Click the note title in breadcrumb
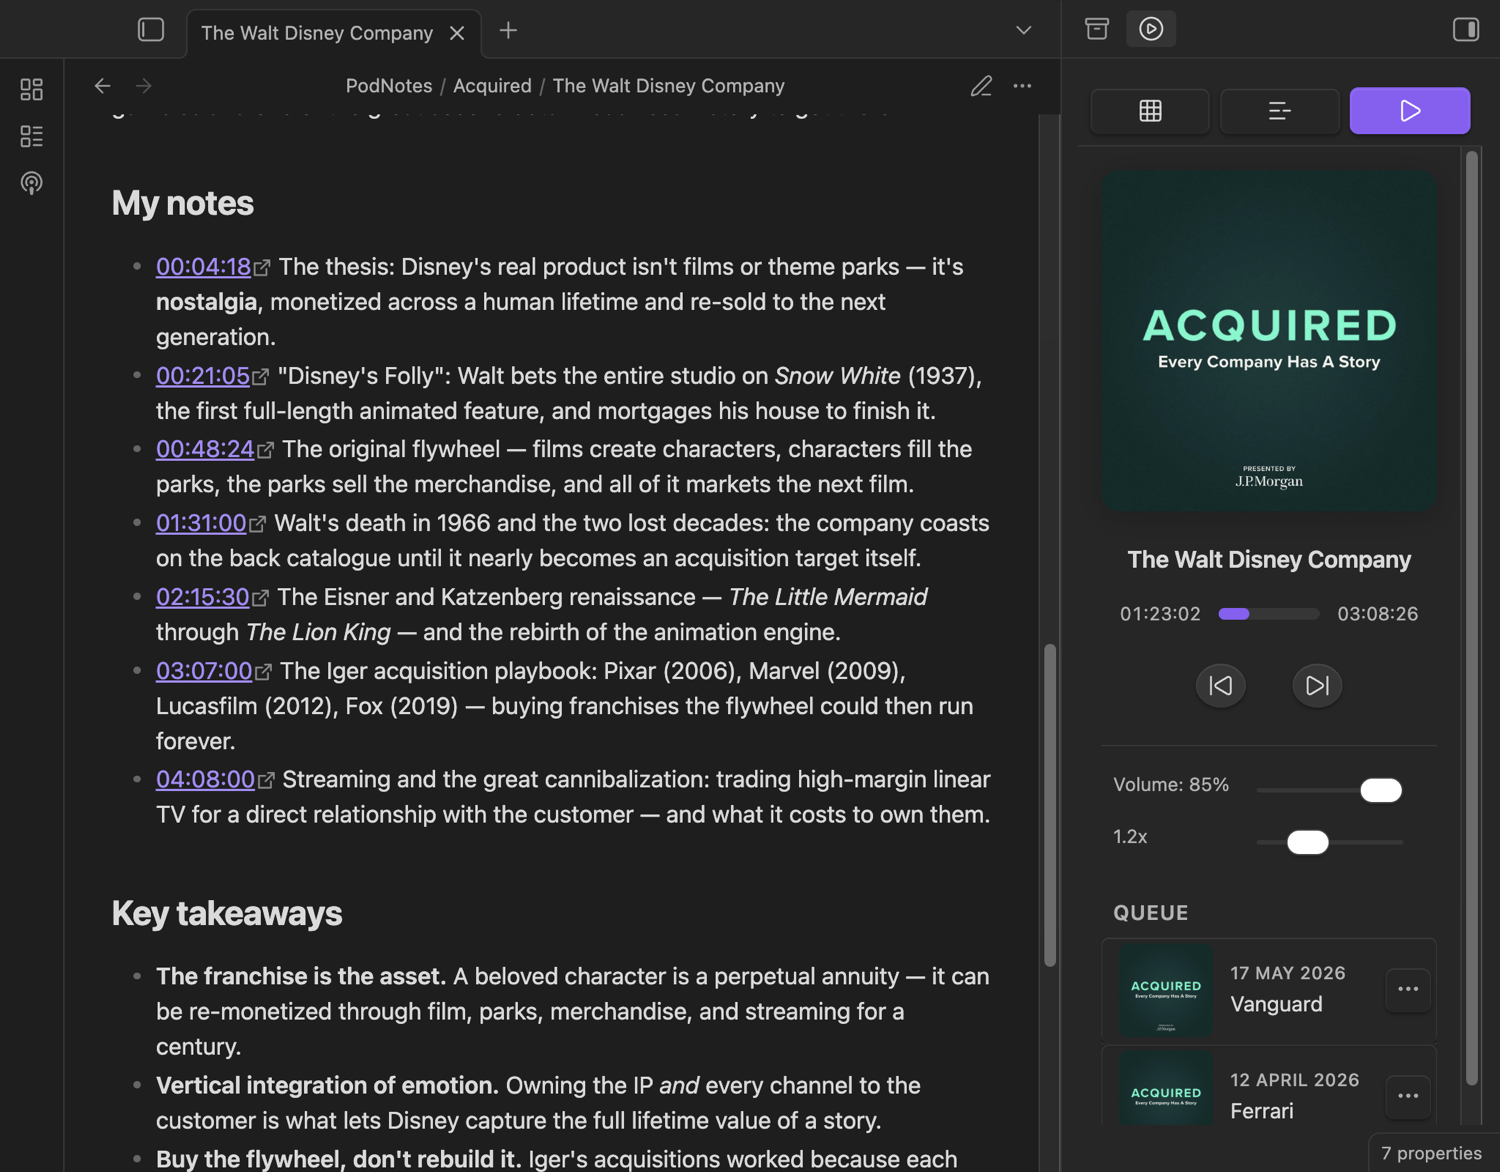Viewport: 1500px width, 1172px height. [x=669, y=86]
